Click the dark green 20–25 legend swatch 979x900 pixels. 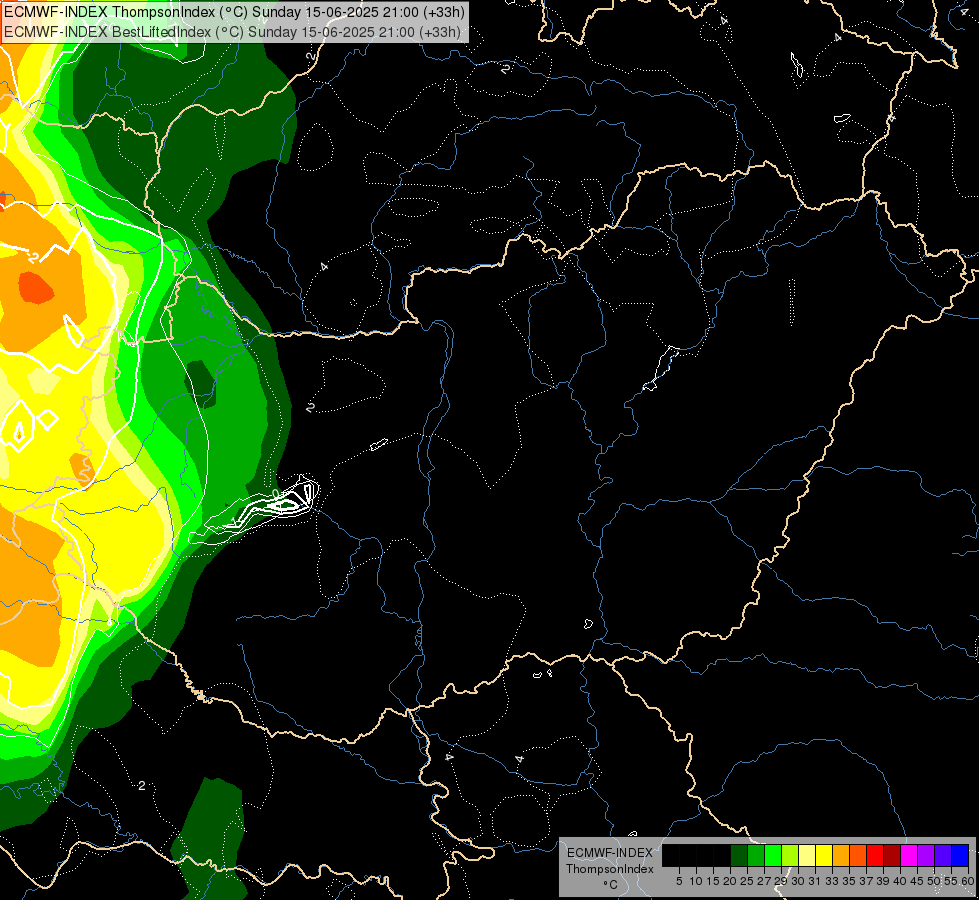pos(739,855)
